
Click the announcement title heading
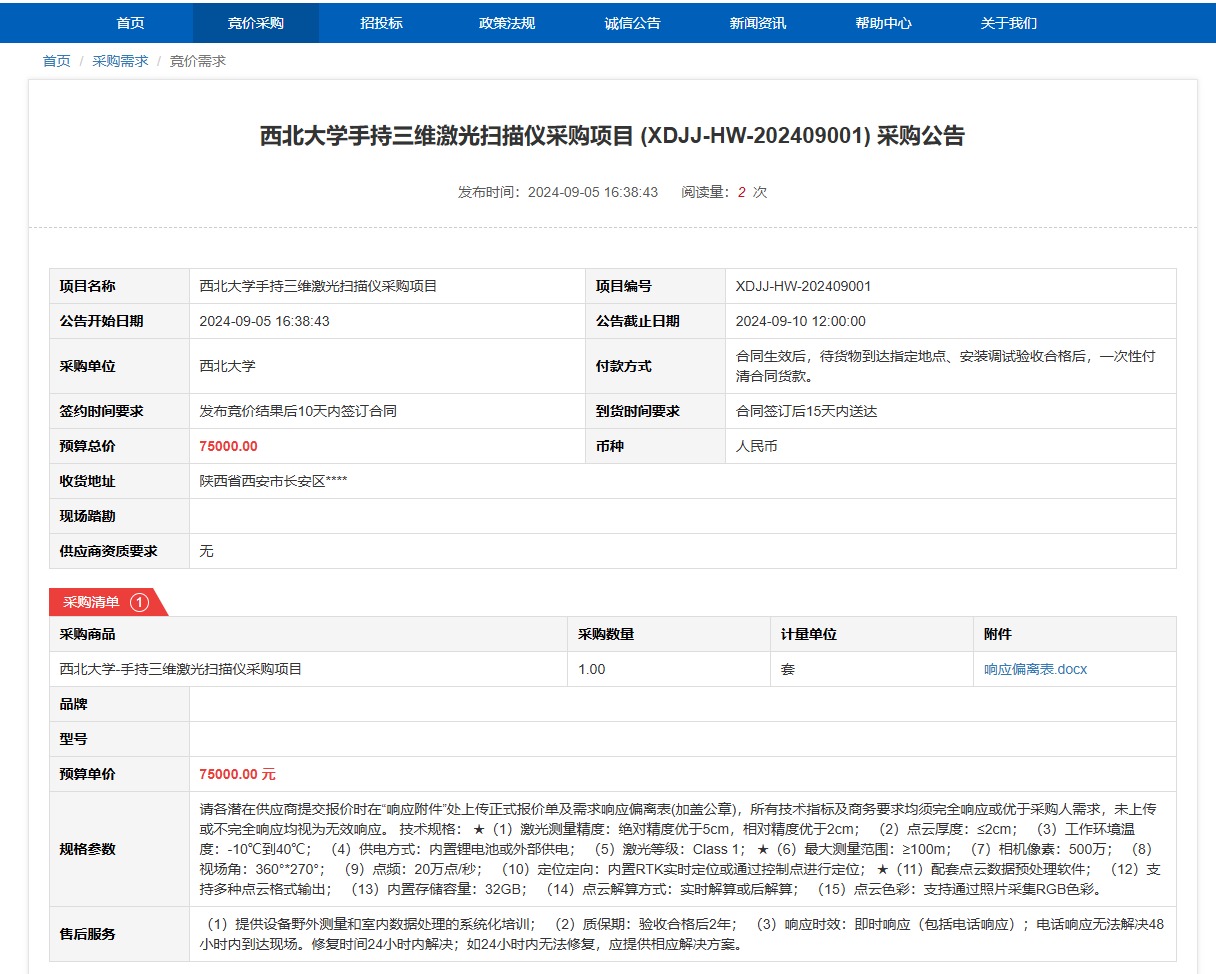click(612, 136)
